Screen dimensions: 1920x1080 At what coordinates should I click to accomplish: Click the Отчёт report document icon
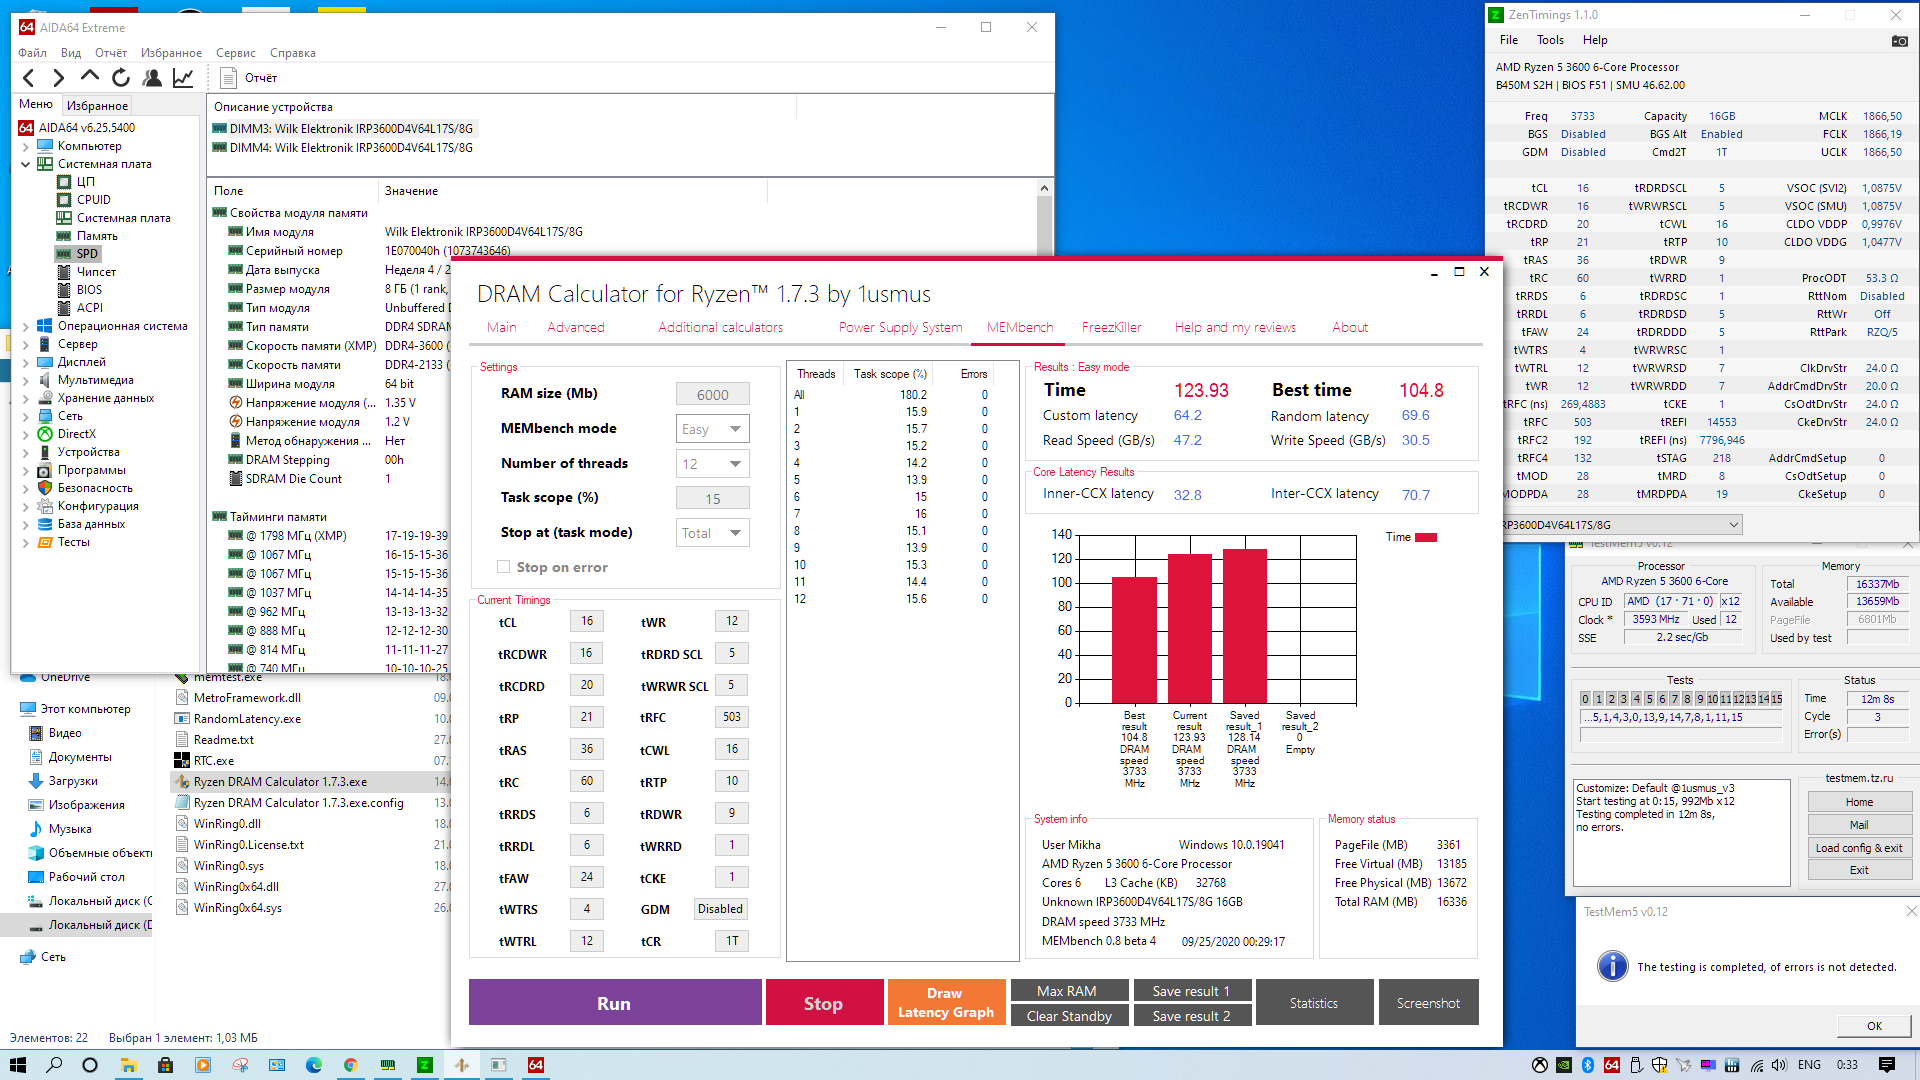(x=228, y=78)
